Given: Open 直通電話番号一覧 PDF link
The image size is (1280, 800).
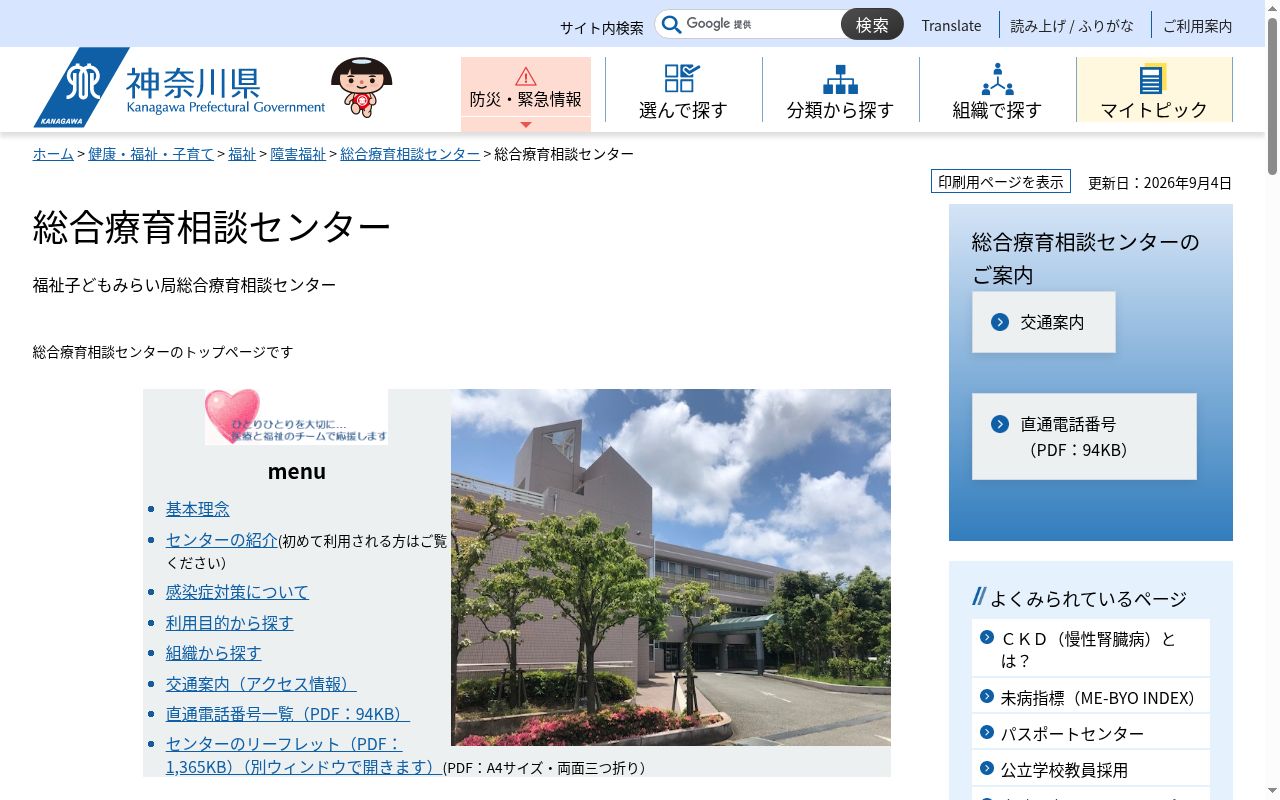Looking at the screenshot, I should coord(288,714).
